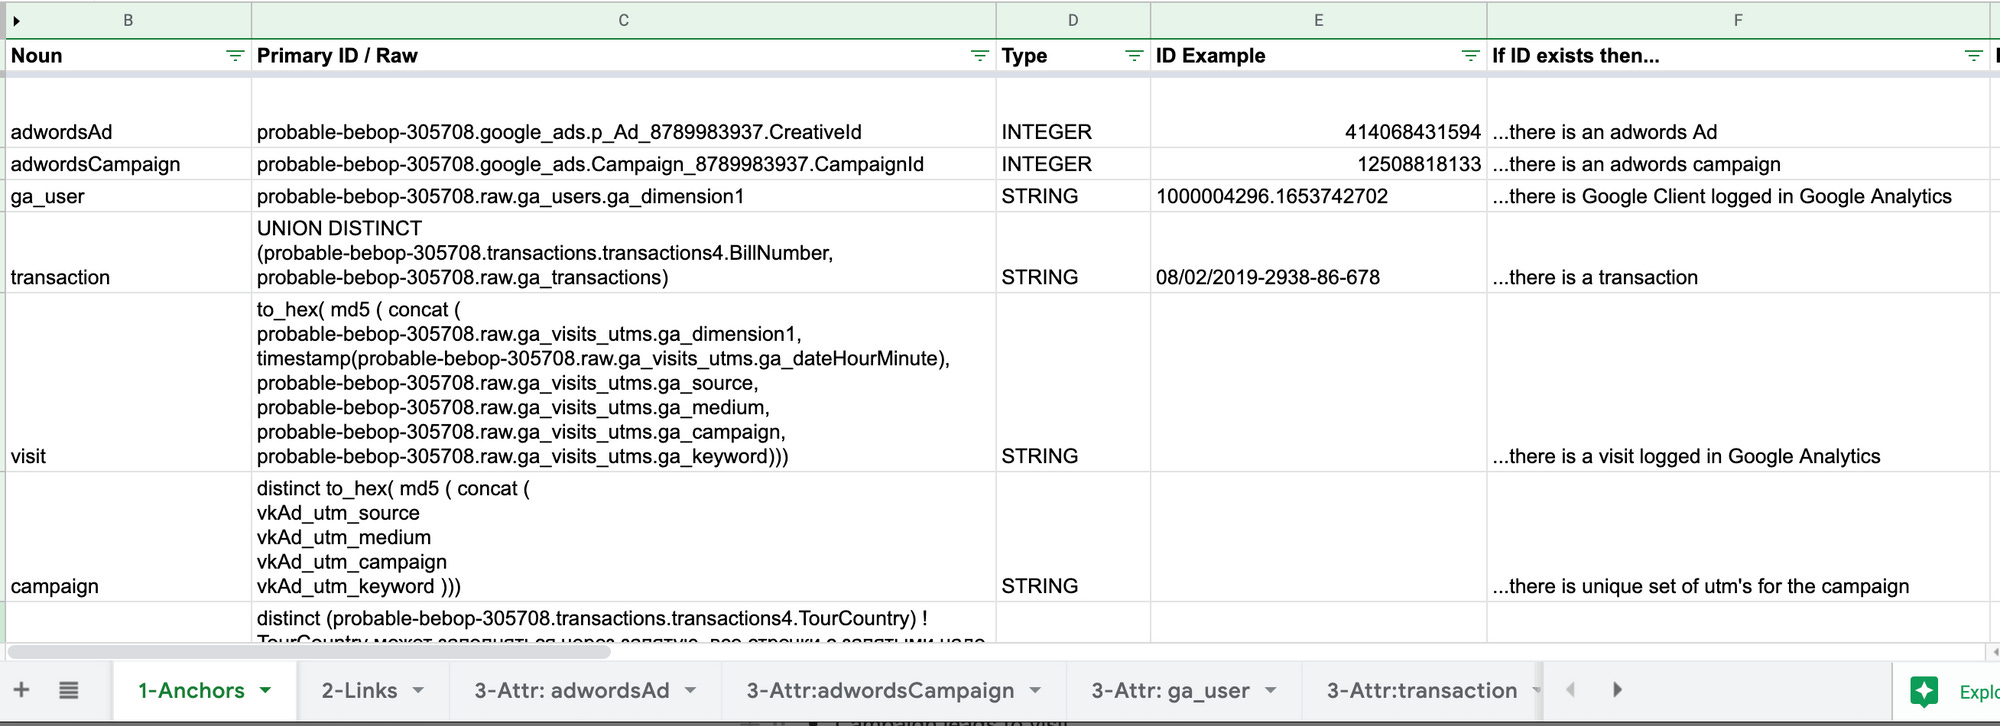Click the horizontal scrollbar thumb
Image resolution: width=2000 pixels, height=726 pixels.
click(309, 652)
